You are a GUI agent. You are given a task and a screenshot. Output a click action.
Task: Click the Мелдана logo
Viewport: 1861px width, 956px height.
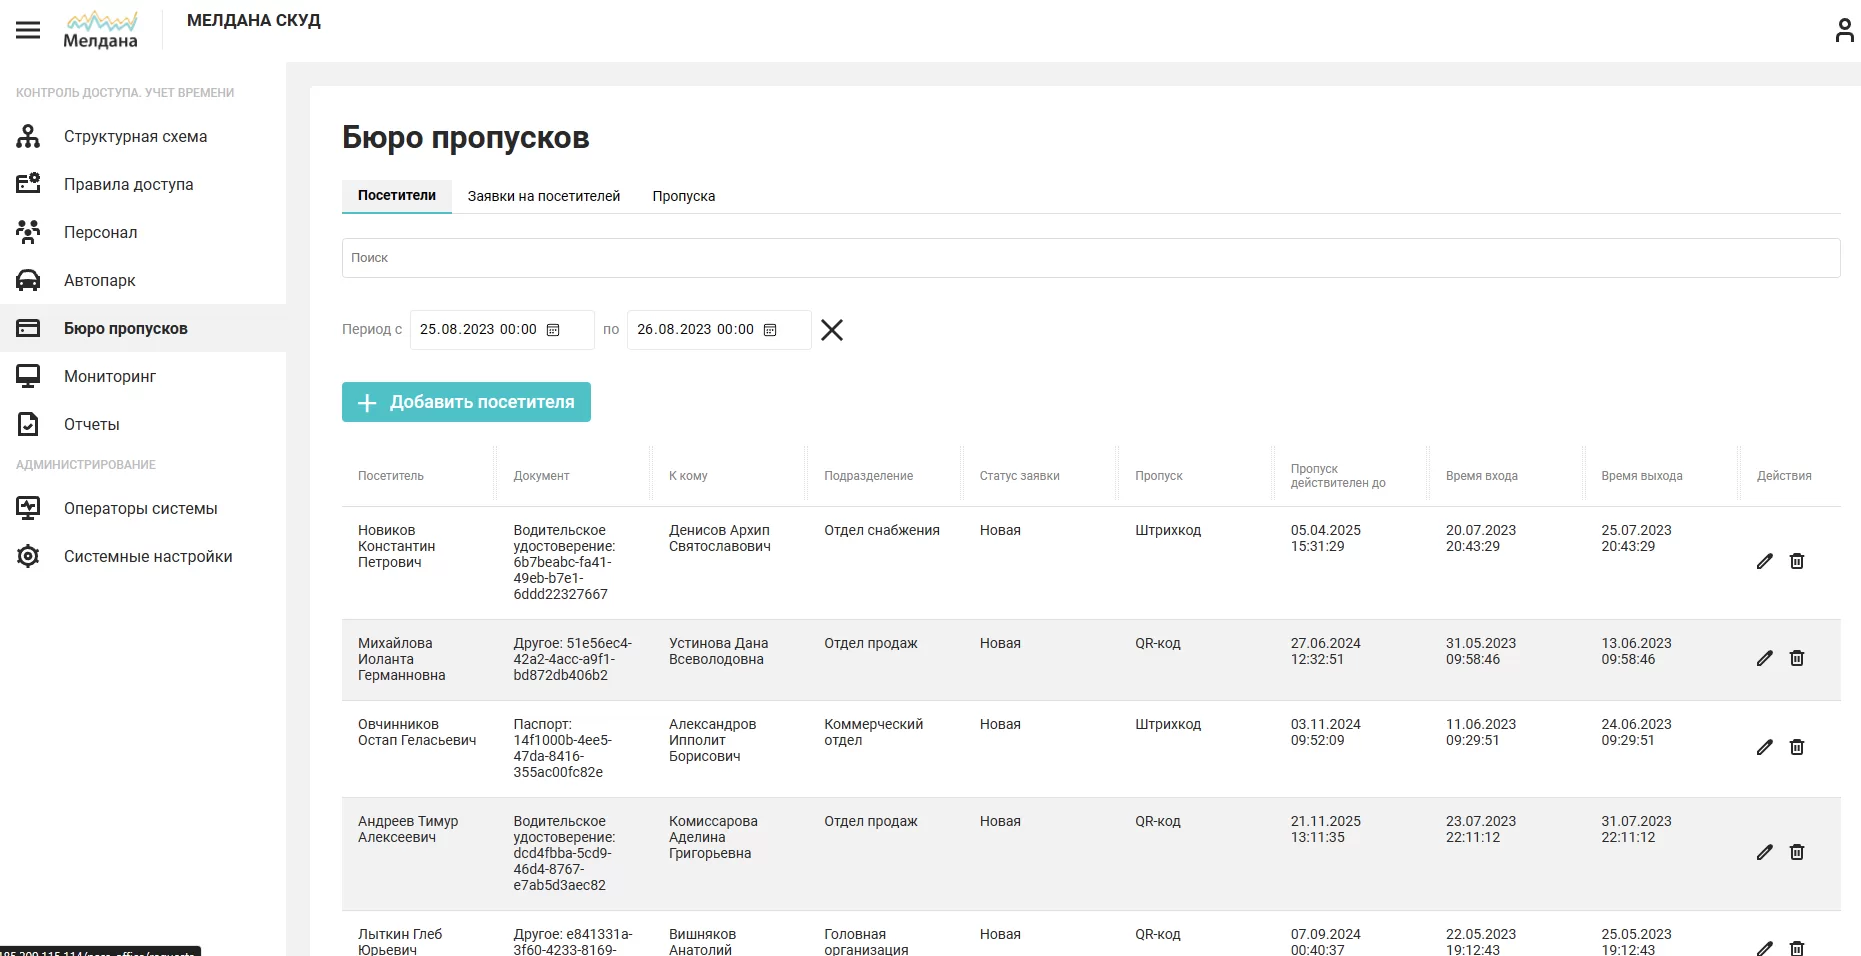(x=101, y=30)
